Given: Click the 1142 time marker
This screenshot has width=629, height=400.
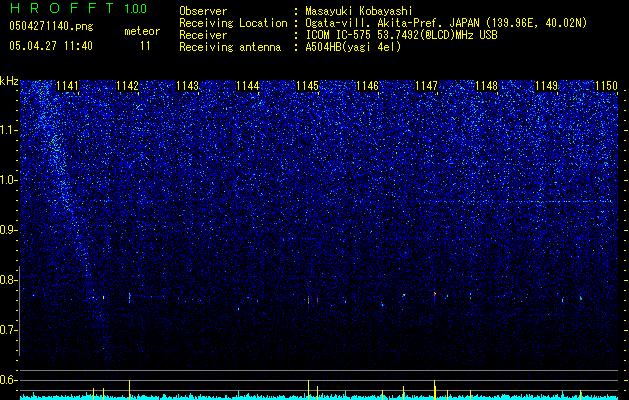Looking at the screenshot, I should pyautogui.click(x=127, y=86).
